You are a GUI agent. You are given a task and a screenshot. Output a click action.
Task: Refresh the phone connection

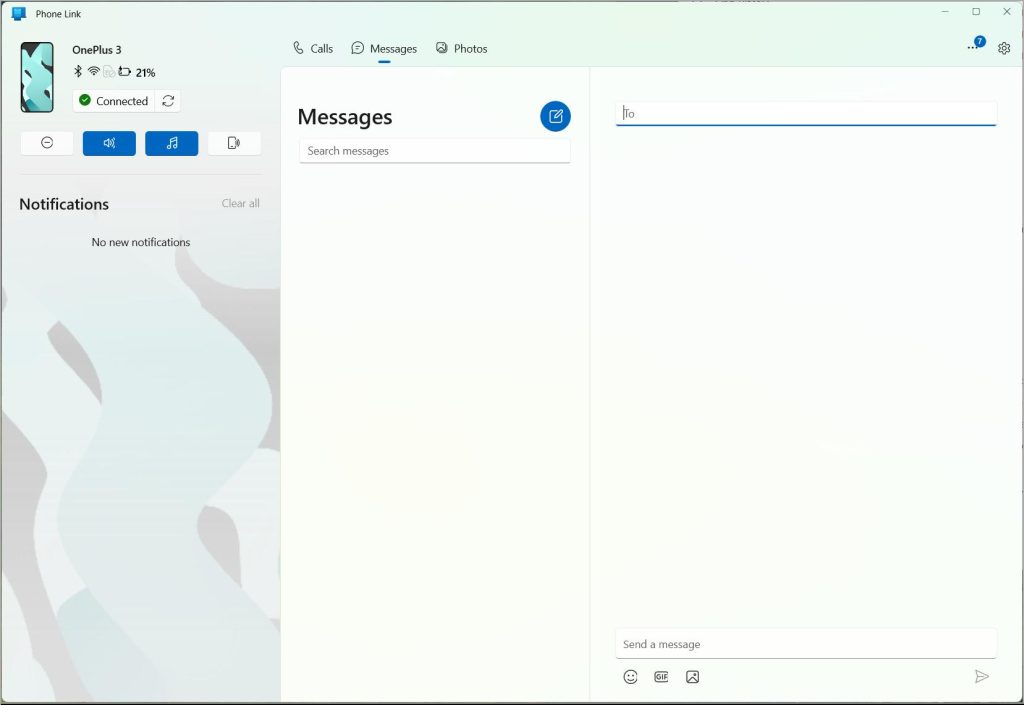pos(168,101)
